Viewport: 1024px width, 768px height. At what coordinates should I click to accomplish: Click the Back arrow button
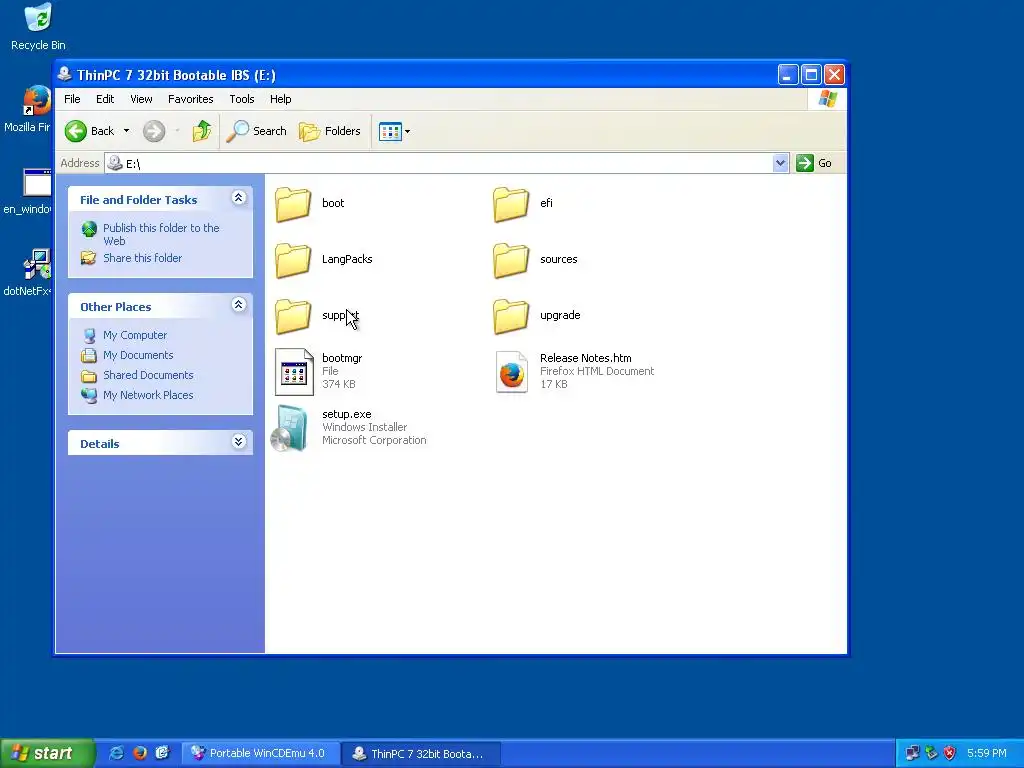pos(89,131)
